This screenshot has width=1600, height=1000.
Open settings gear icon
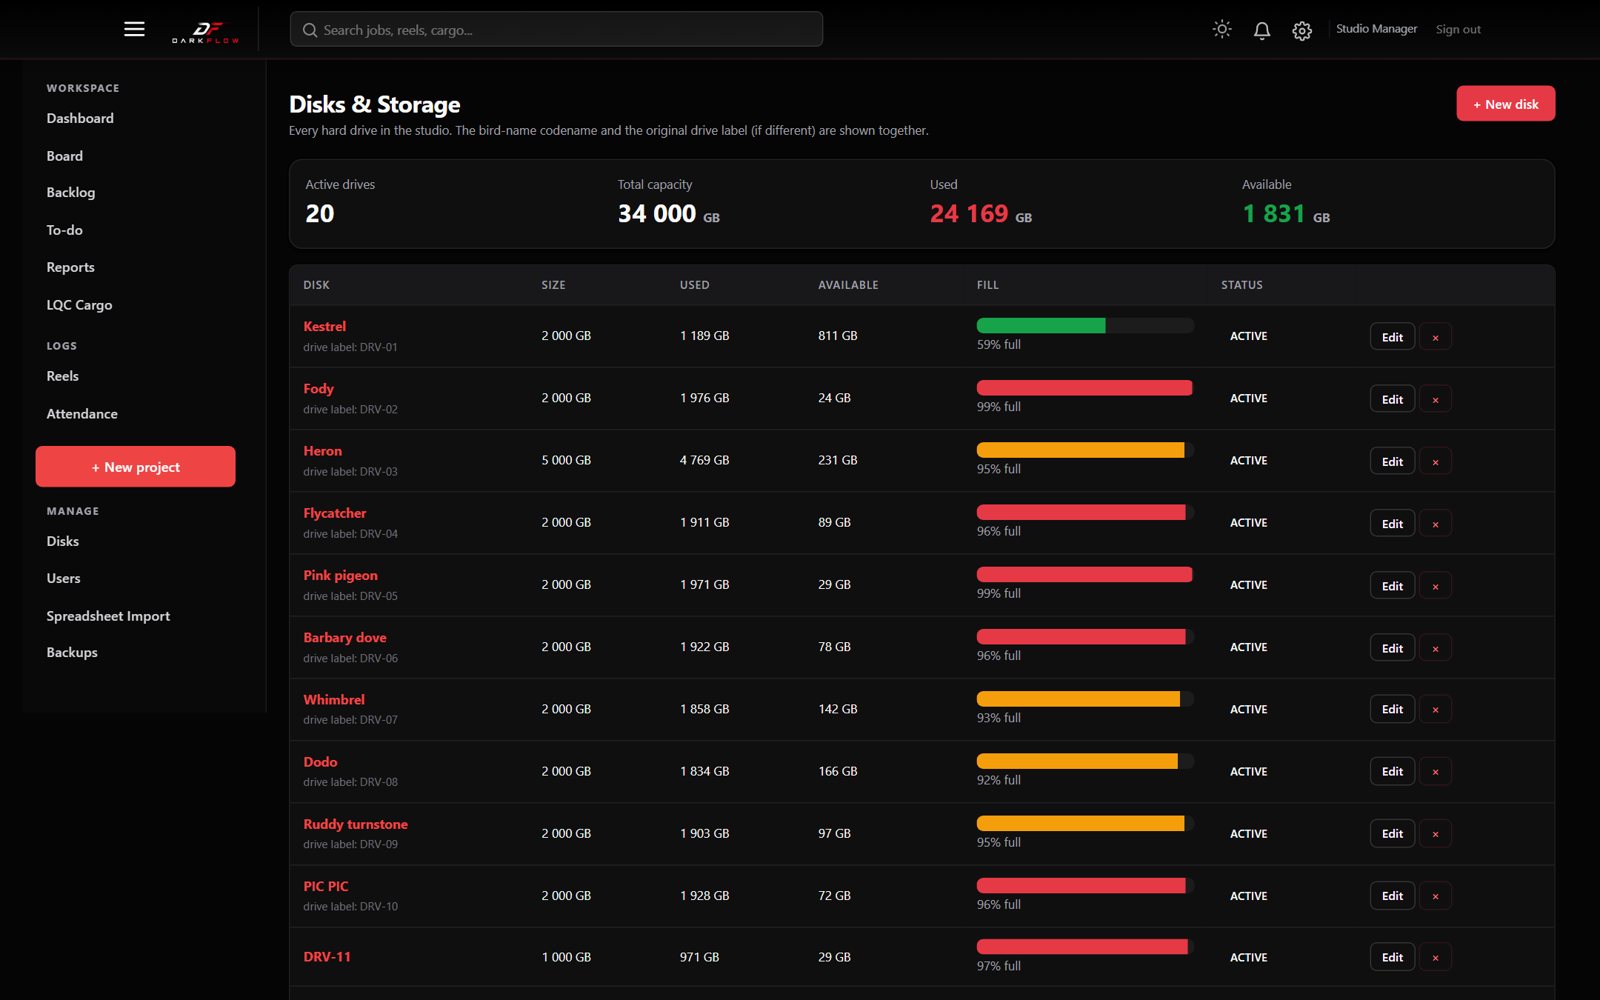tap(1302, 30)
